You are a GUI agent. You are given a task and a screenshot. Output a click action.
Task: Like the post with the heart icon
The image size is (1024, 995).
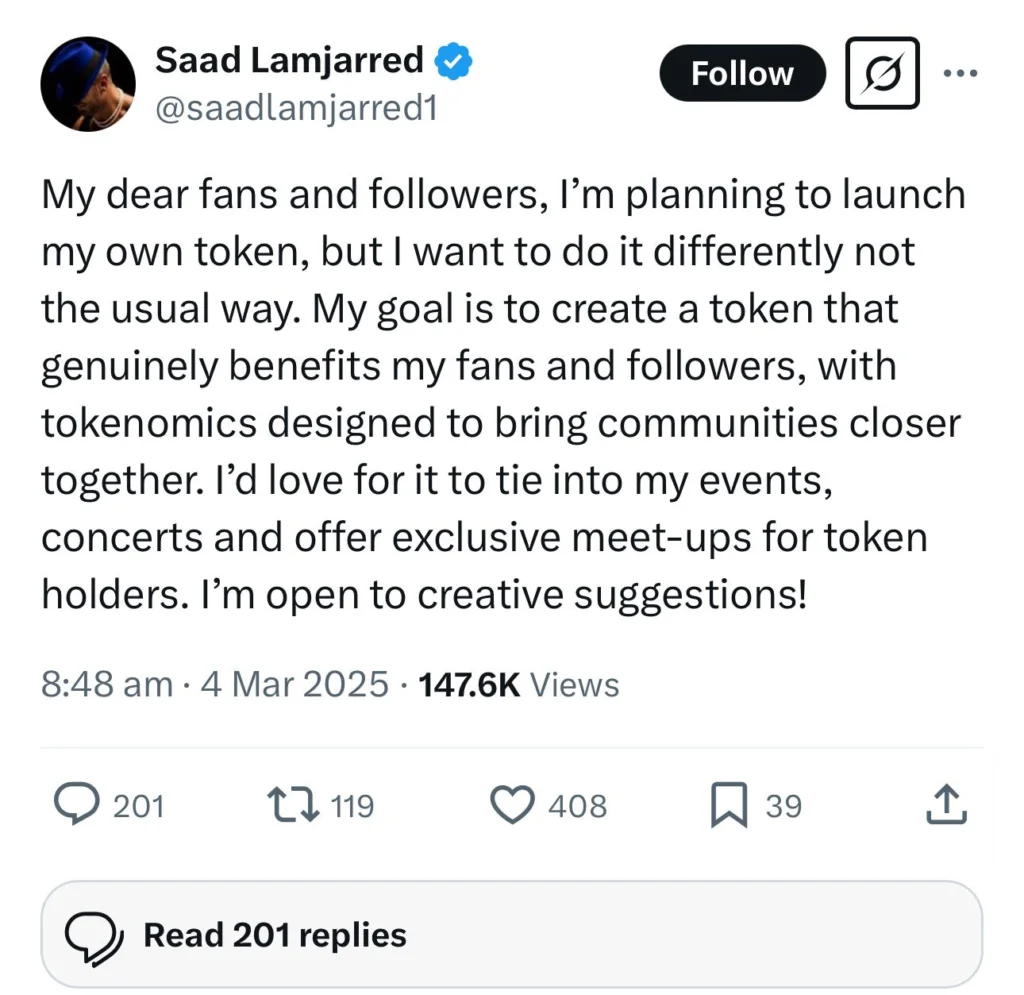515,805
